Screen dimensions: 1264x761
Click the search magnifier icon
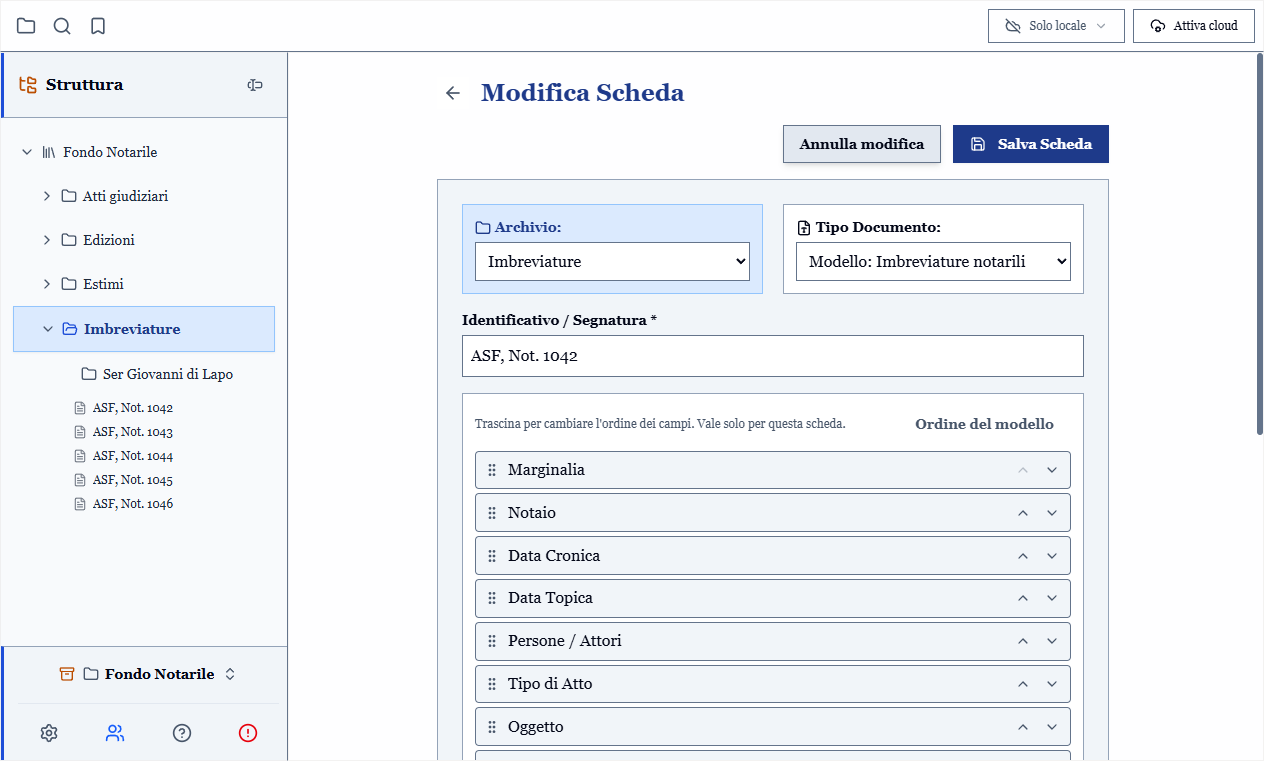pos(62,26)
